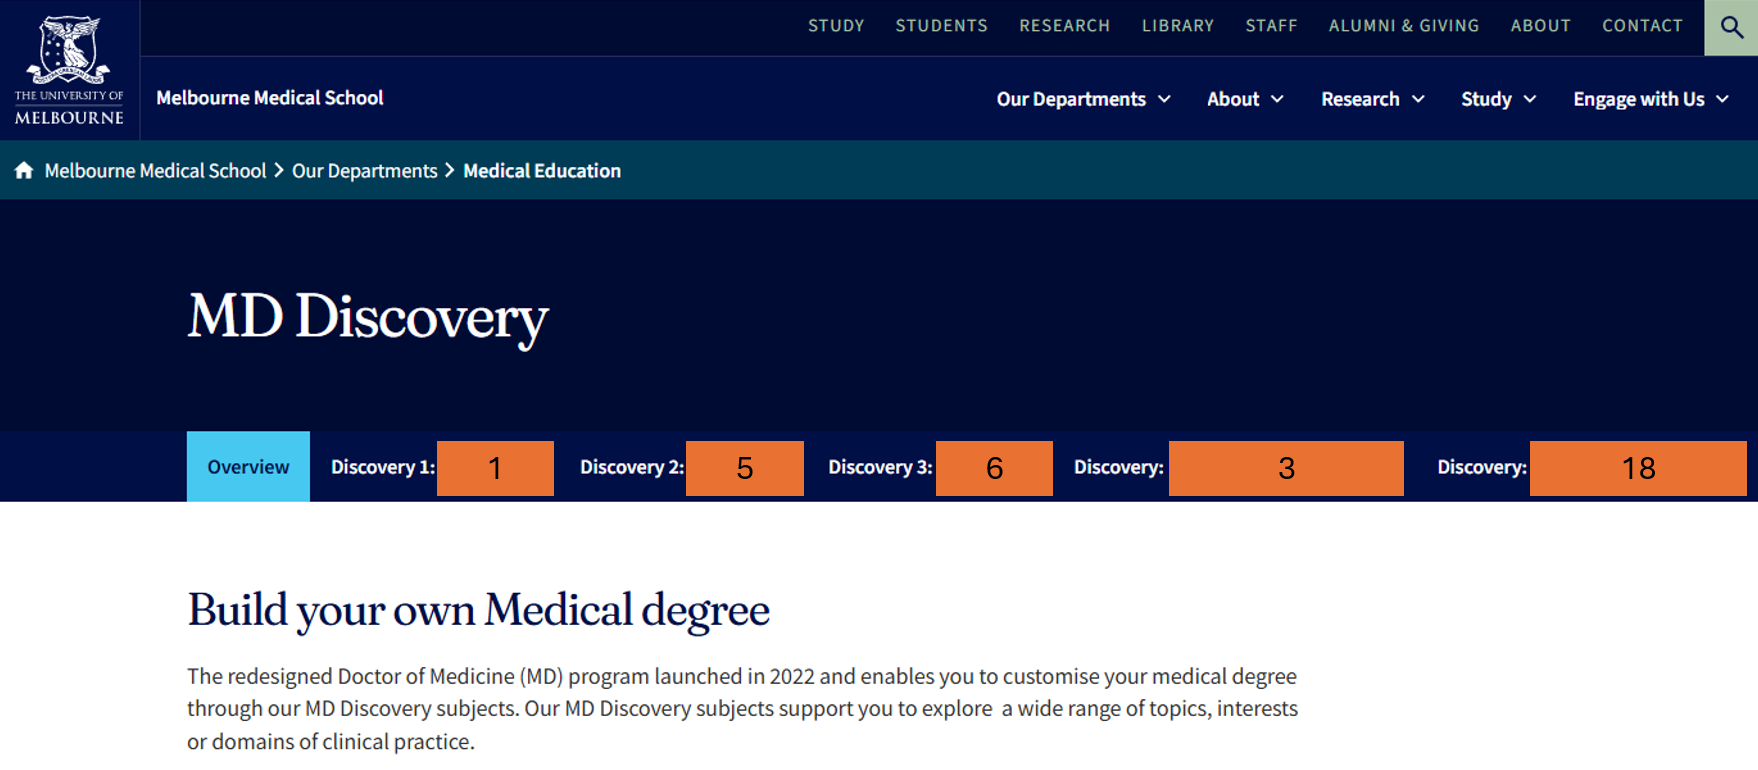Go to Our Departments breadcrumb
Image resolution: width=1758 pixels, height=770 pixels.
[364, 171]
